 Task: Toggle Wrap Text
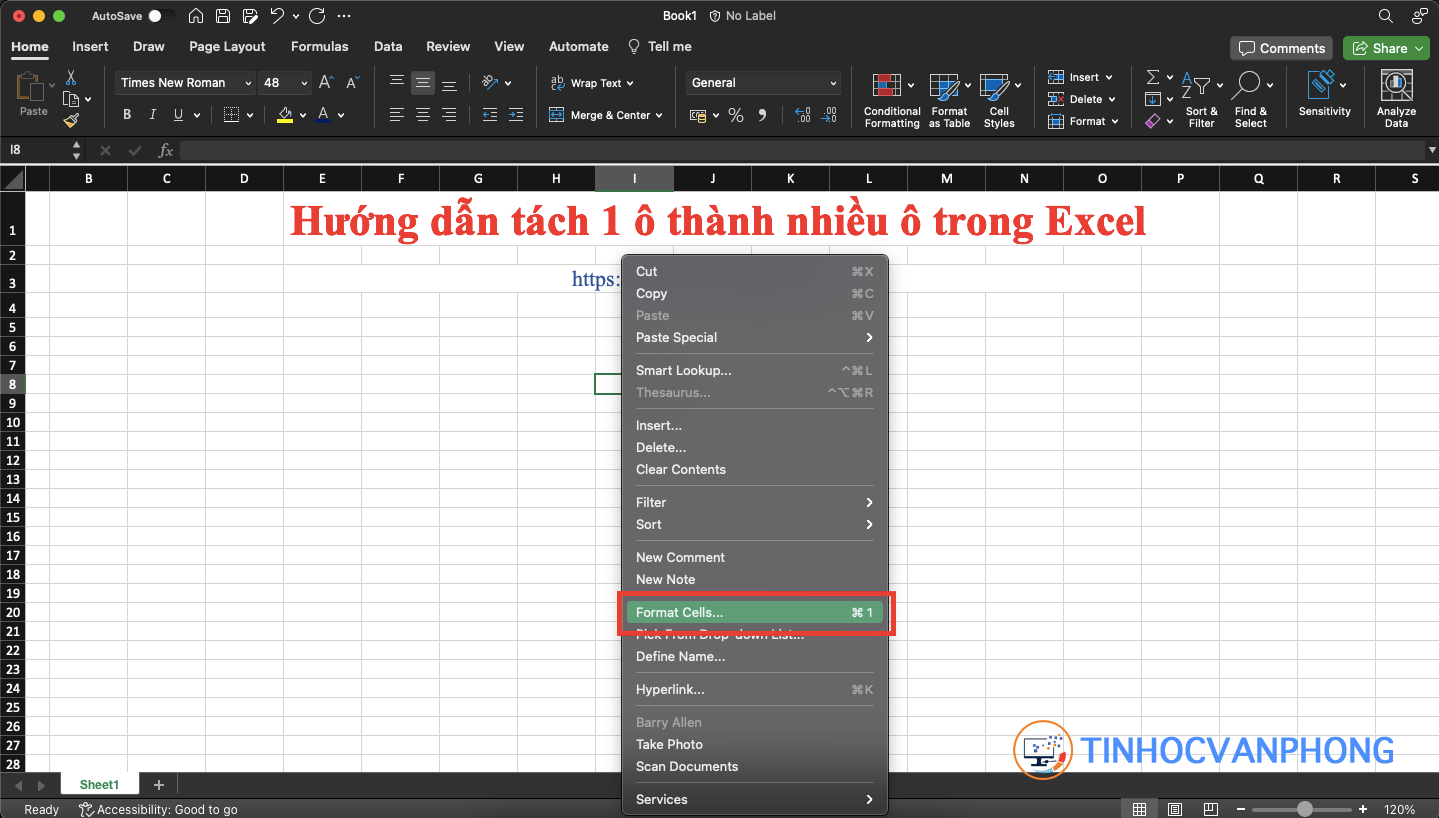pos(592,83)
